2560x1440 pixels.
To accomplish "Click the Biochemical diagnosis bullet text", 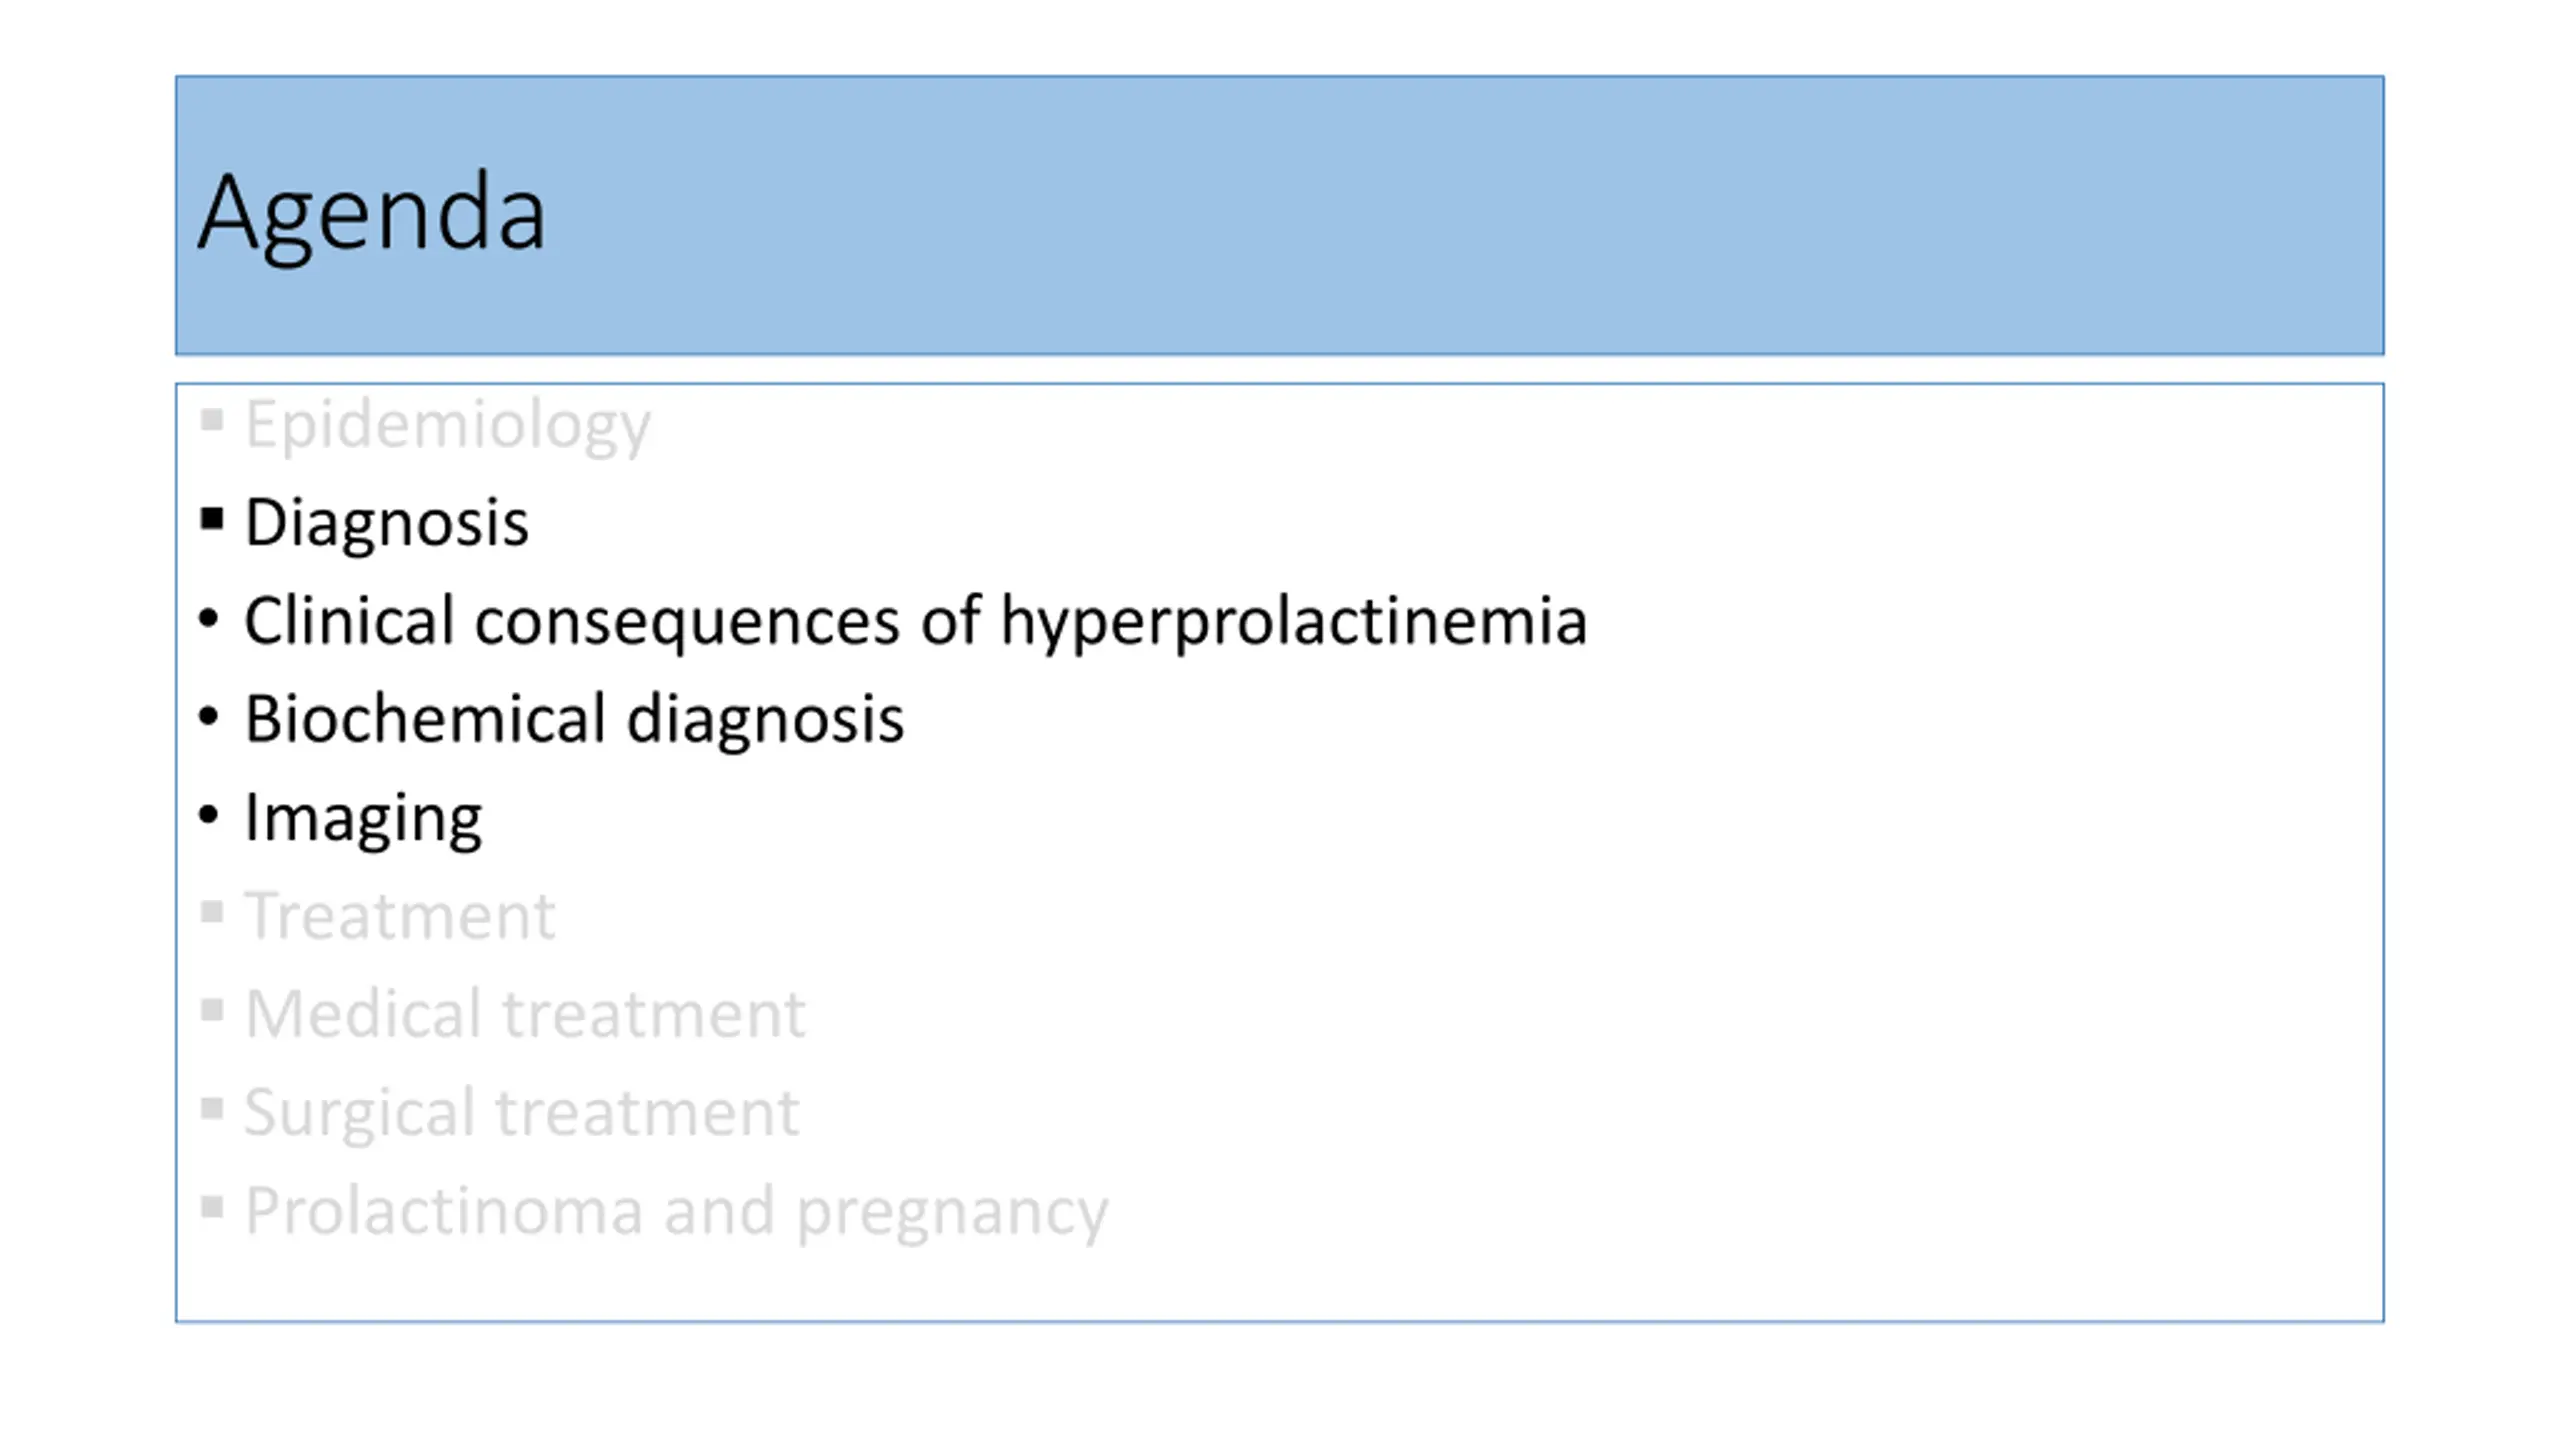I will (x=574, y=719).
